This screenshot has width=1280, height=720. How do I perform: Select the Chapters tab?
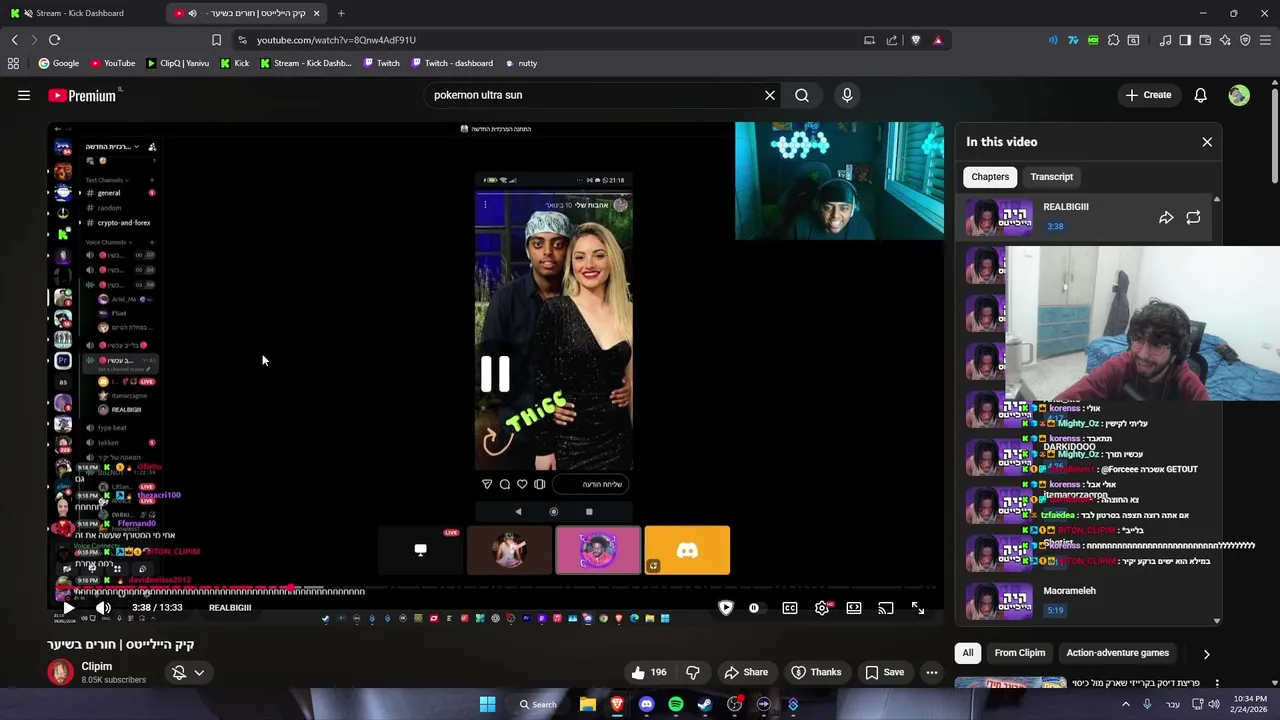[990, 177]
